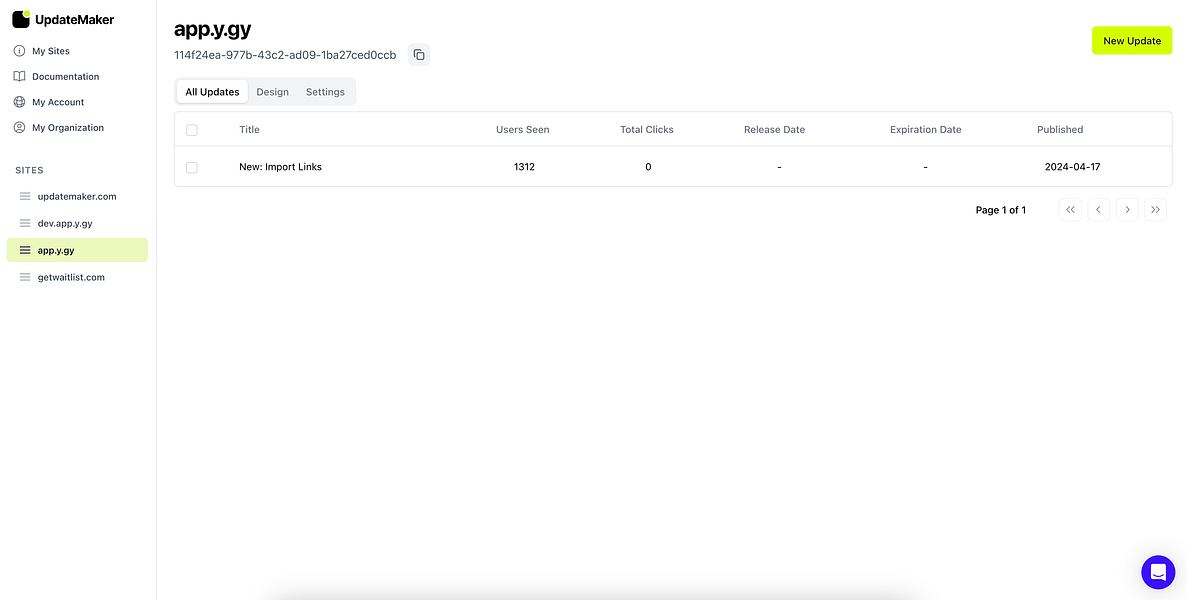
Task: Open the Documentation link
Action: 65,76
